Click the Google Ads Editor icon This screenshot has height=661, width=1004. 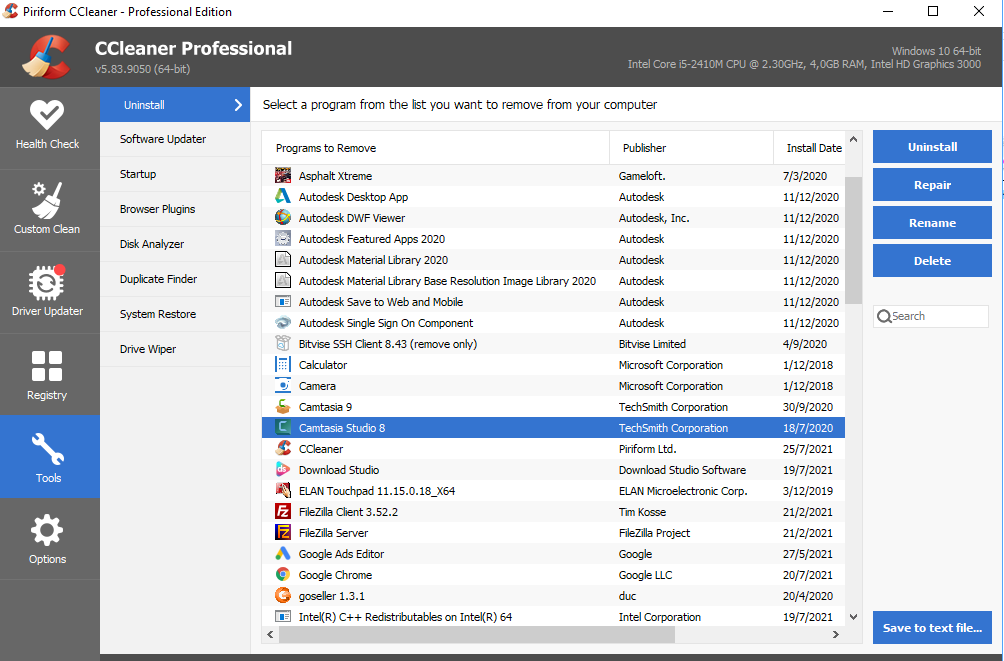pos(282,554)
